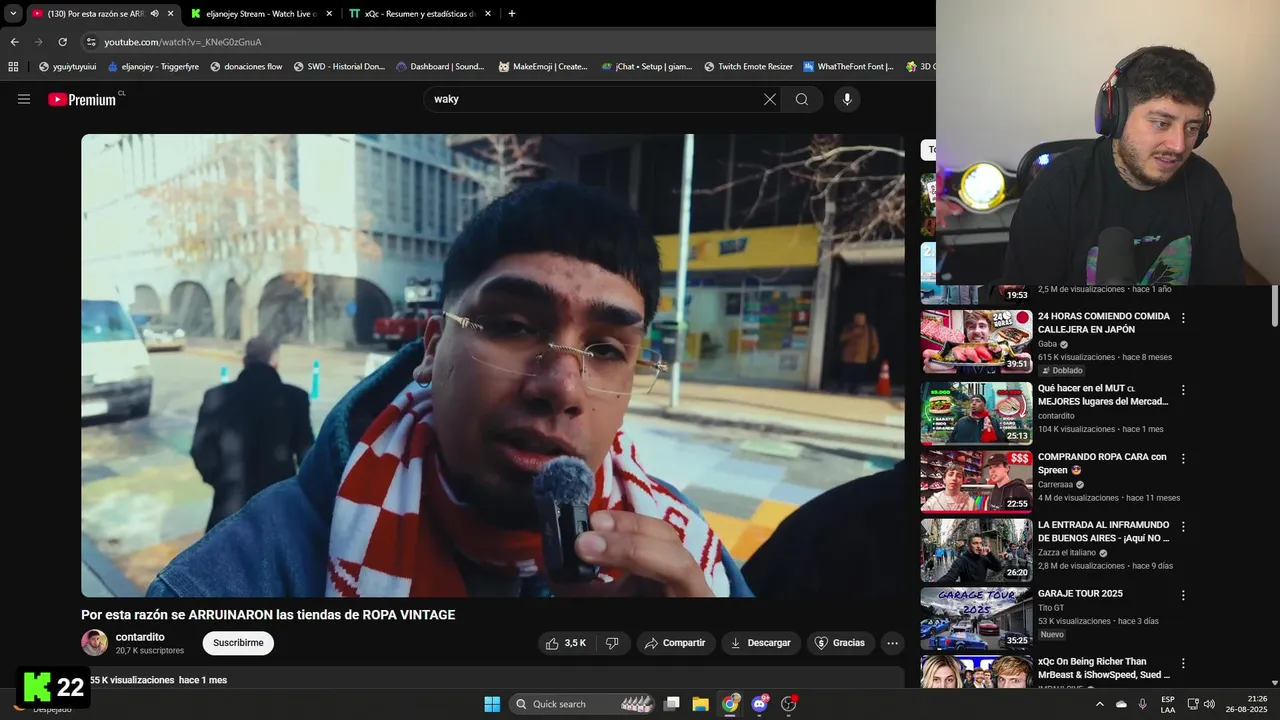1280x720 pixels.
Task: Open Task View on taskbar
Action: coord(672,704)
